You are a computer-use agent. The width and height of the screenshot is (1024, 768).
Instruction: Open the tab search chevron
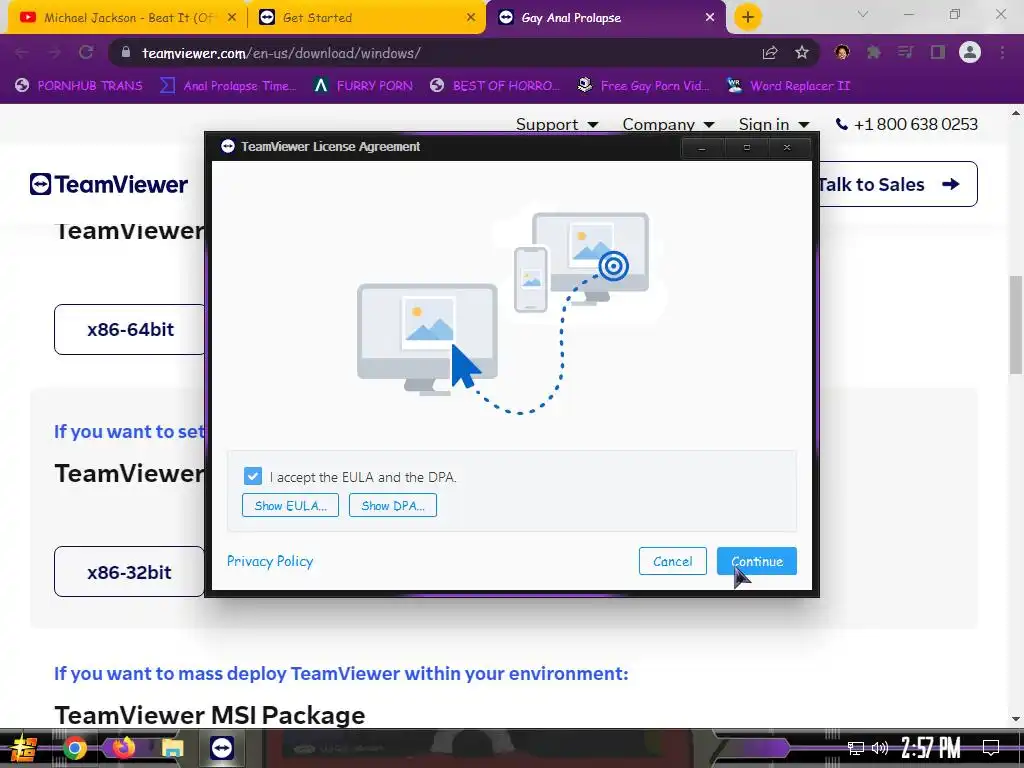[x=863, y=14]
